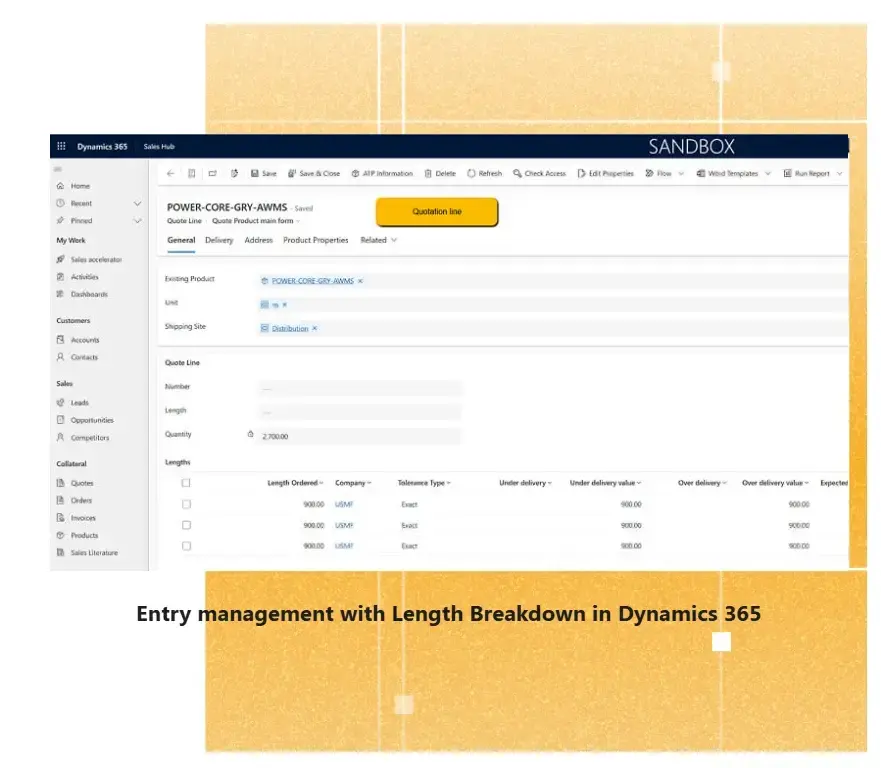Click the Save icon in the toolbar

point(255,173)
